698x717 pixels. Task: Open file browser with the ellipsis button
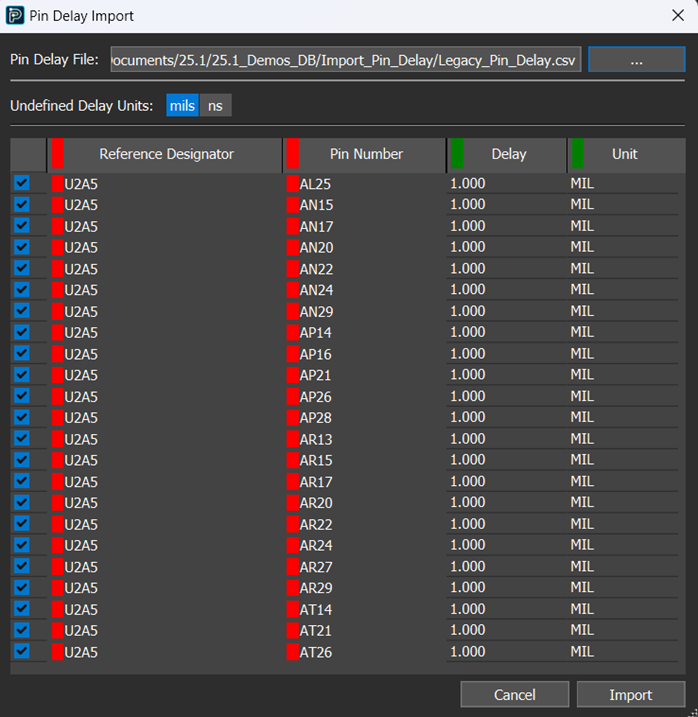pyautogui.click(x=636, y=60)
